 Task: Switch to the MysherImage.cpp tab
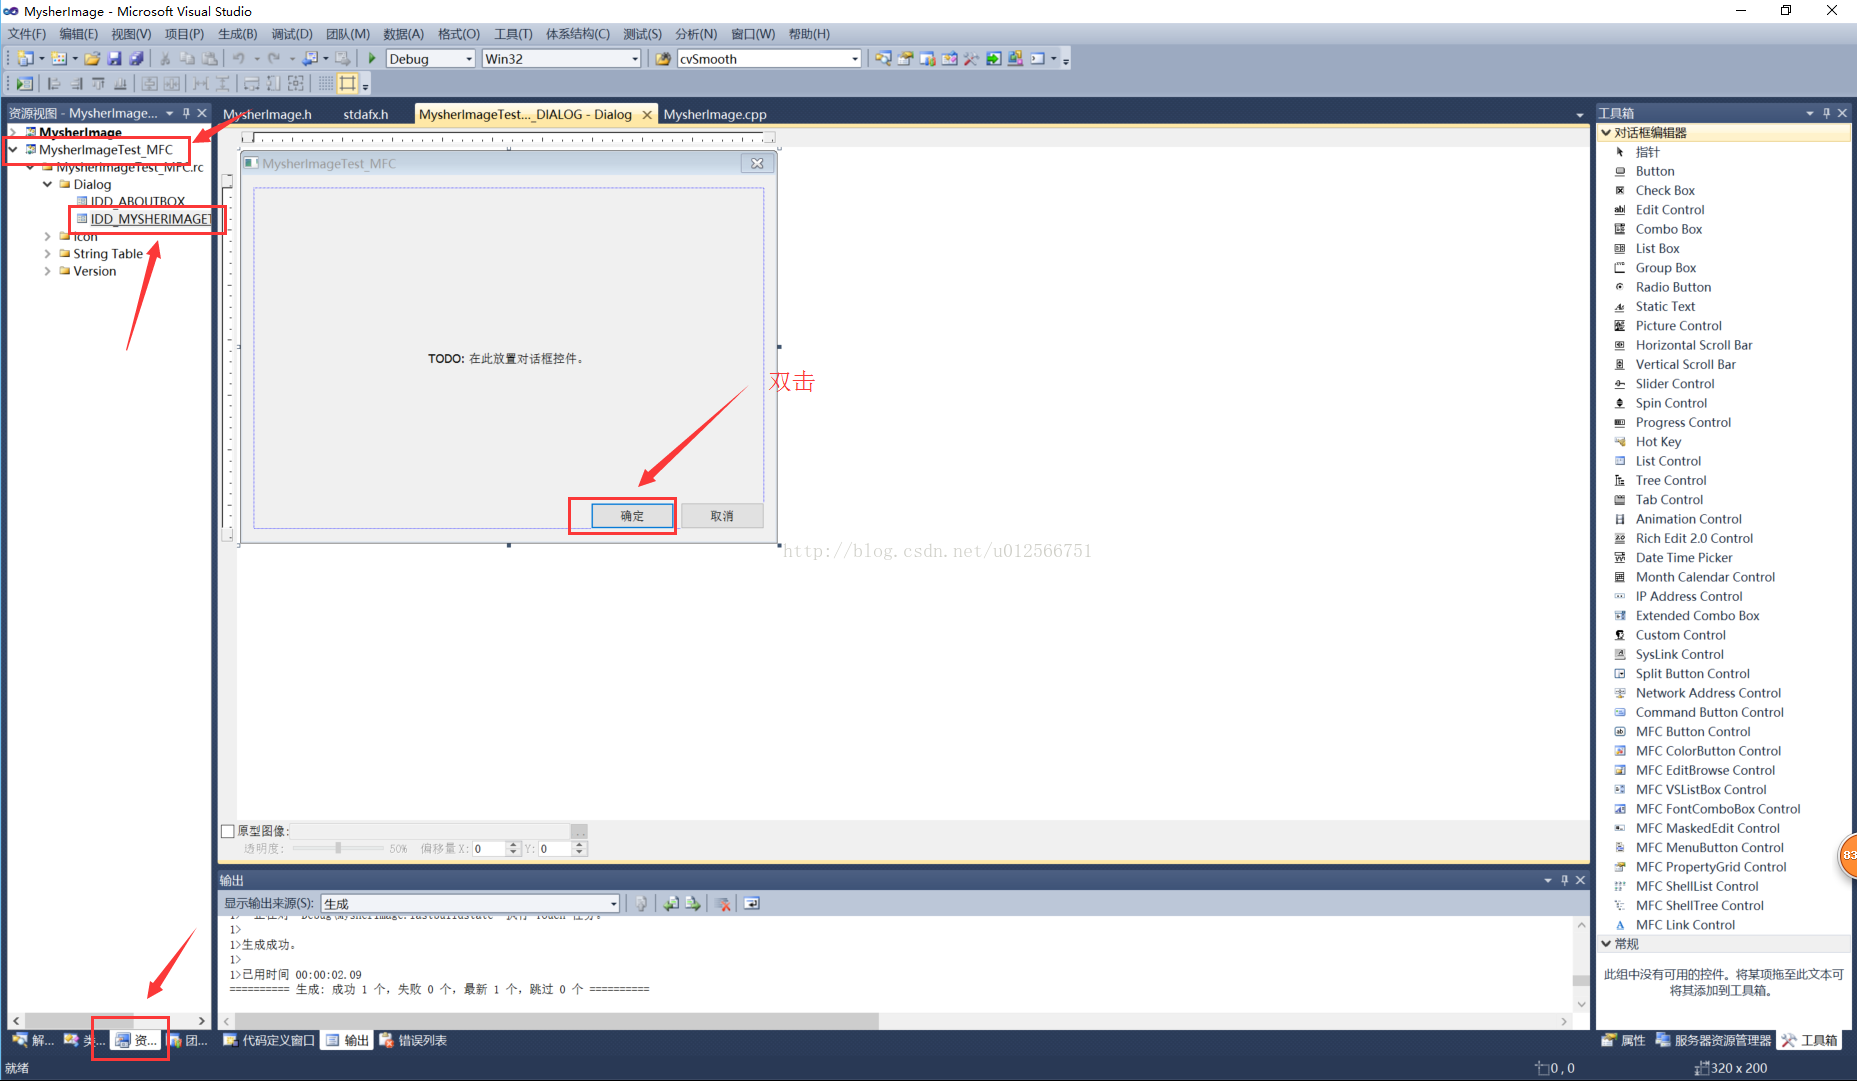tap(715, 114)
